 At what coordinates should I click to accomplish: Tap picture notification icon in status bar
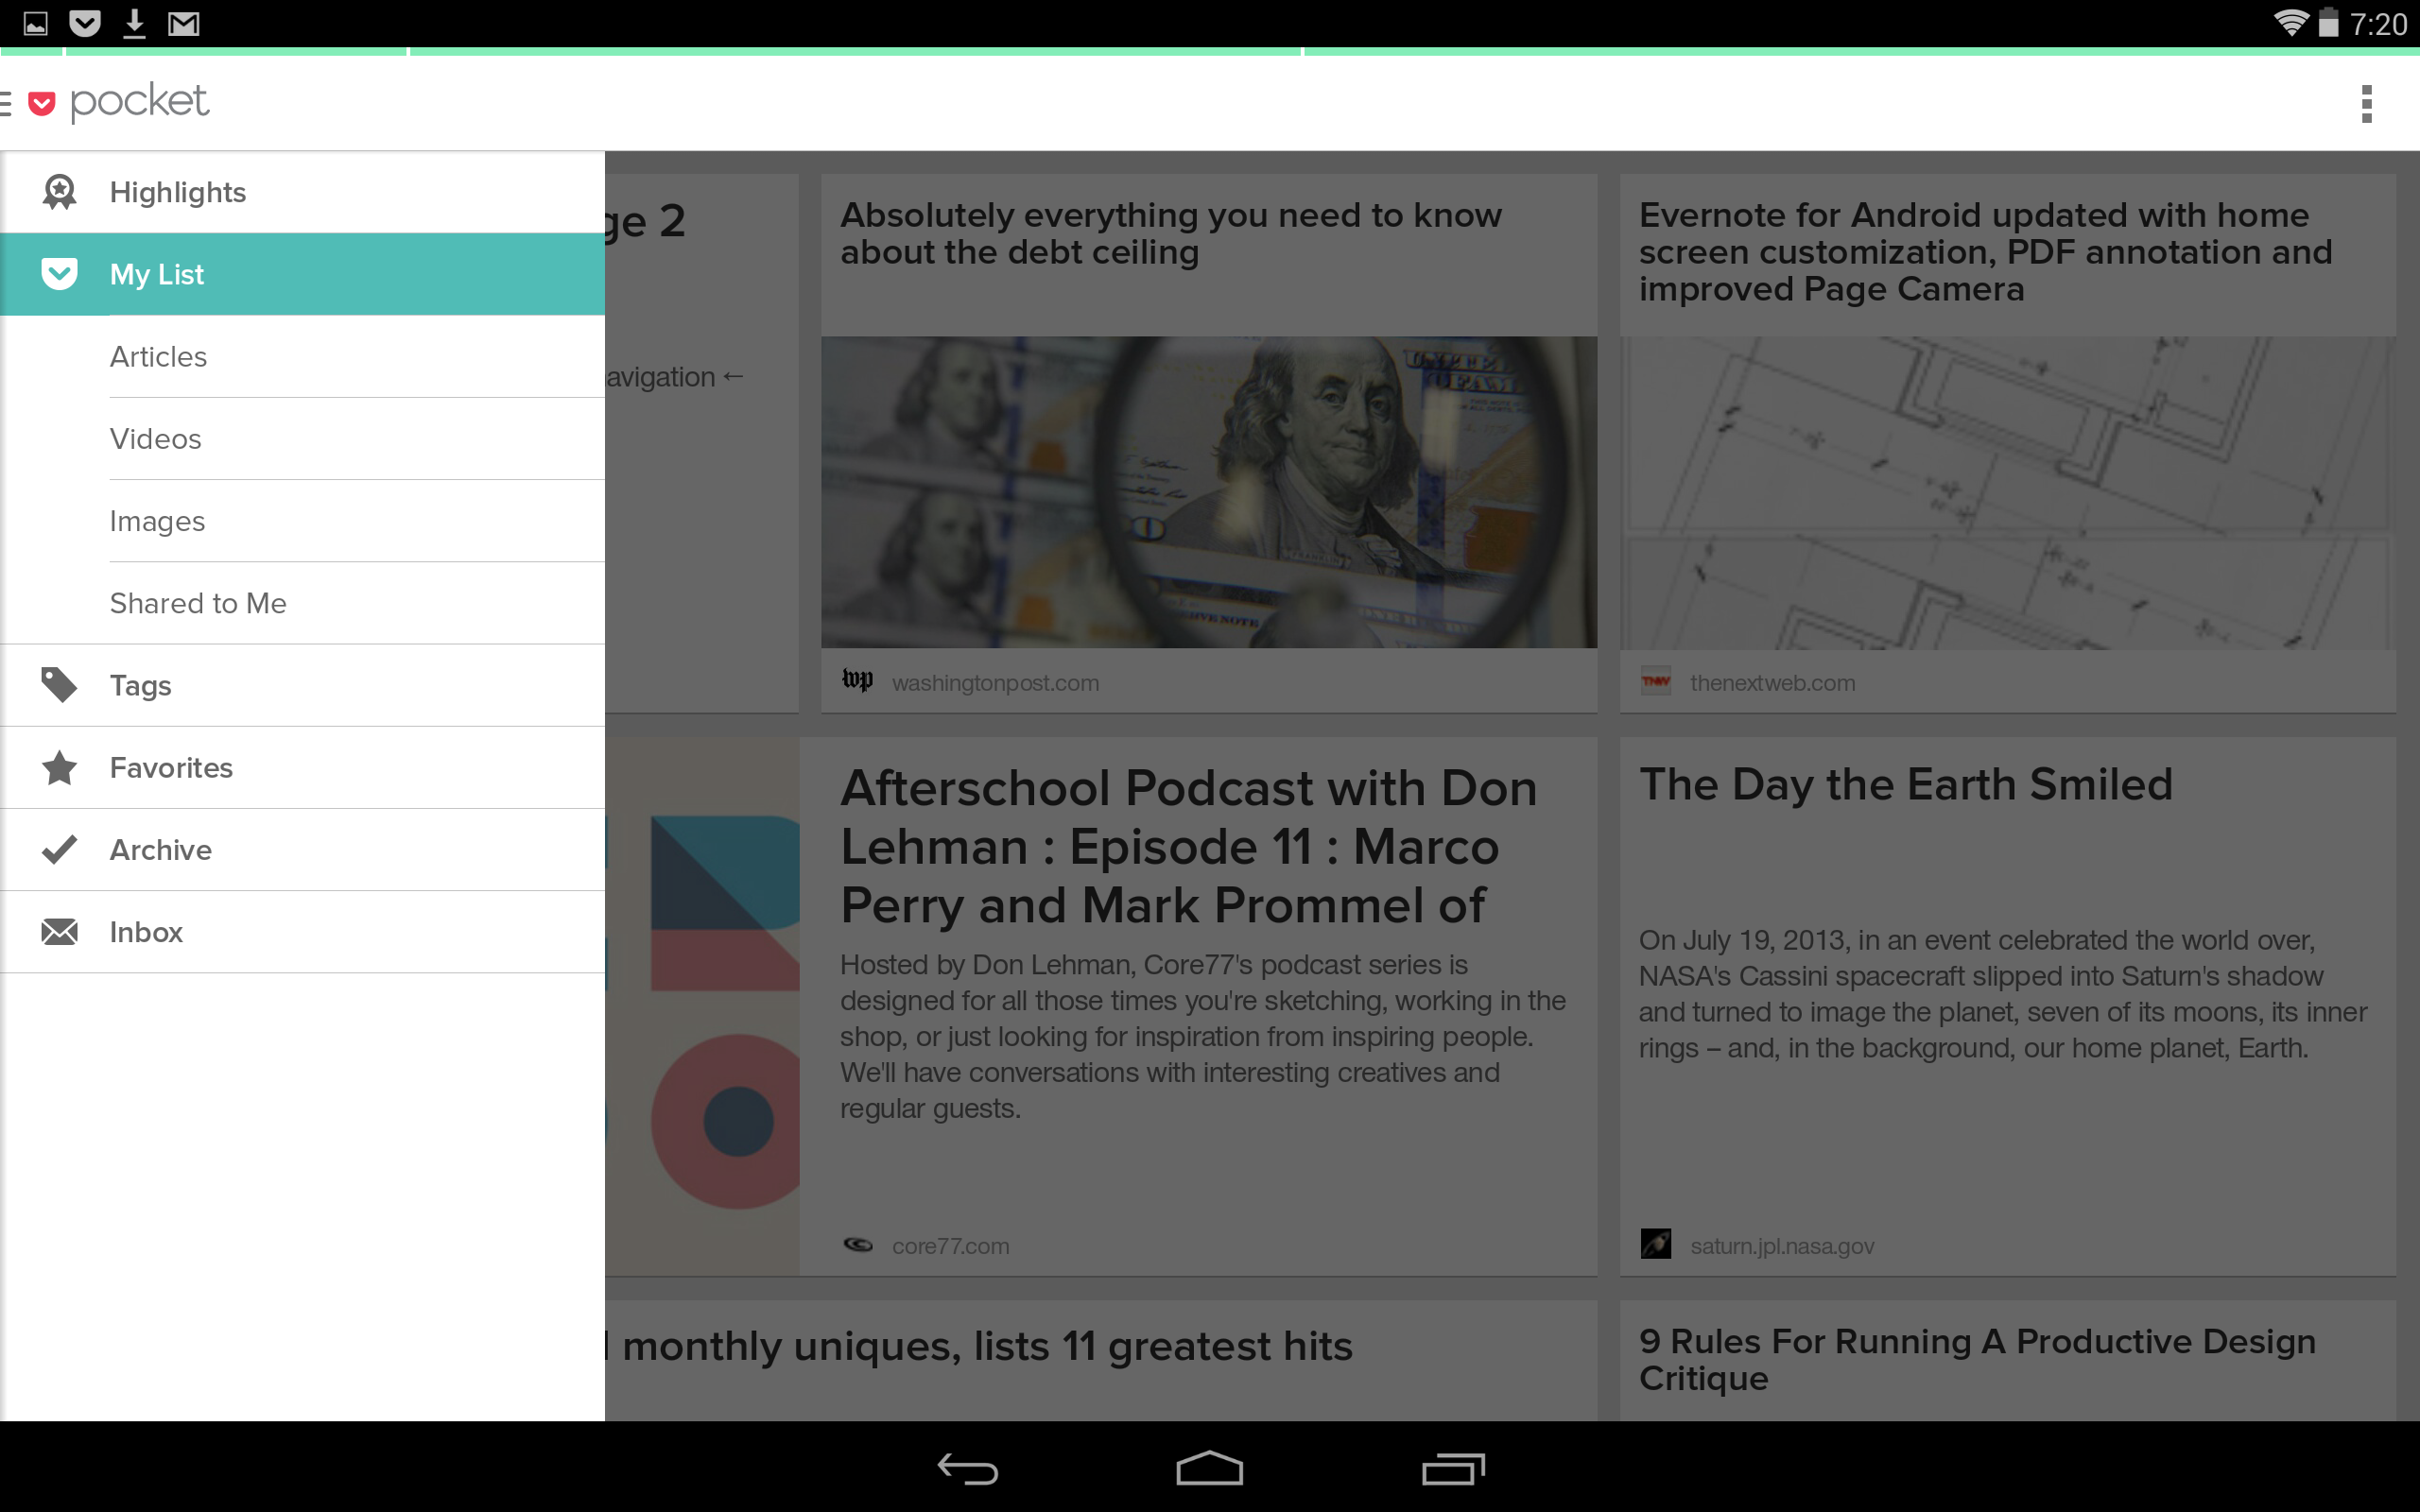tap(35, 23)
